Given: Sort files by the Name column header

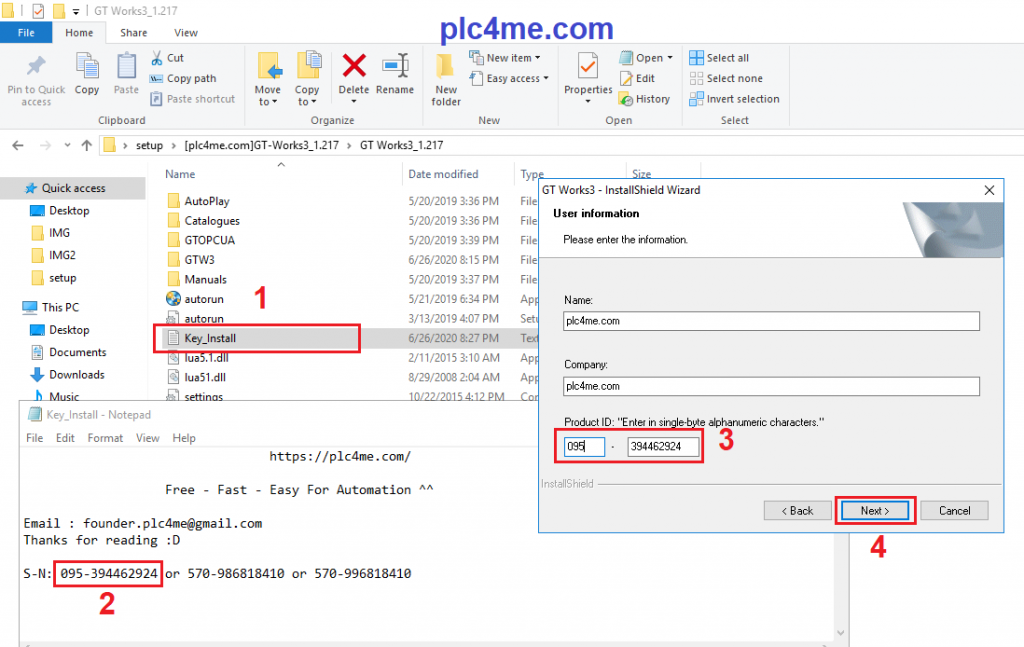Looking at the screenshot, I should [x=180, y=174].
